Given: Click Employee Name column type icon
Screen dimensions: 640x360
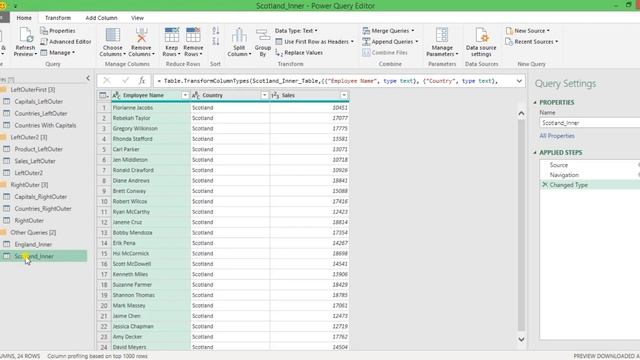Looking at the screenshot, I should (x=116, y=96).
